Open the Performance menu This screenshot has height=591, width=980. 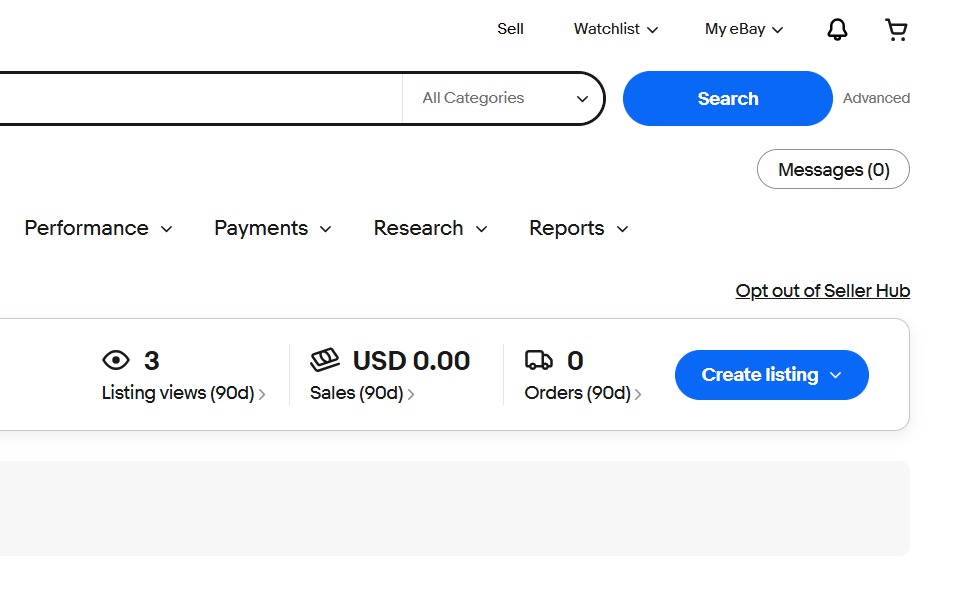coord(98,228)
